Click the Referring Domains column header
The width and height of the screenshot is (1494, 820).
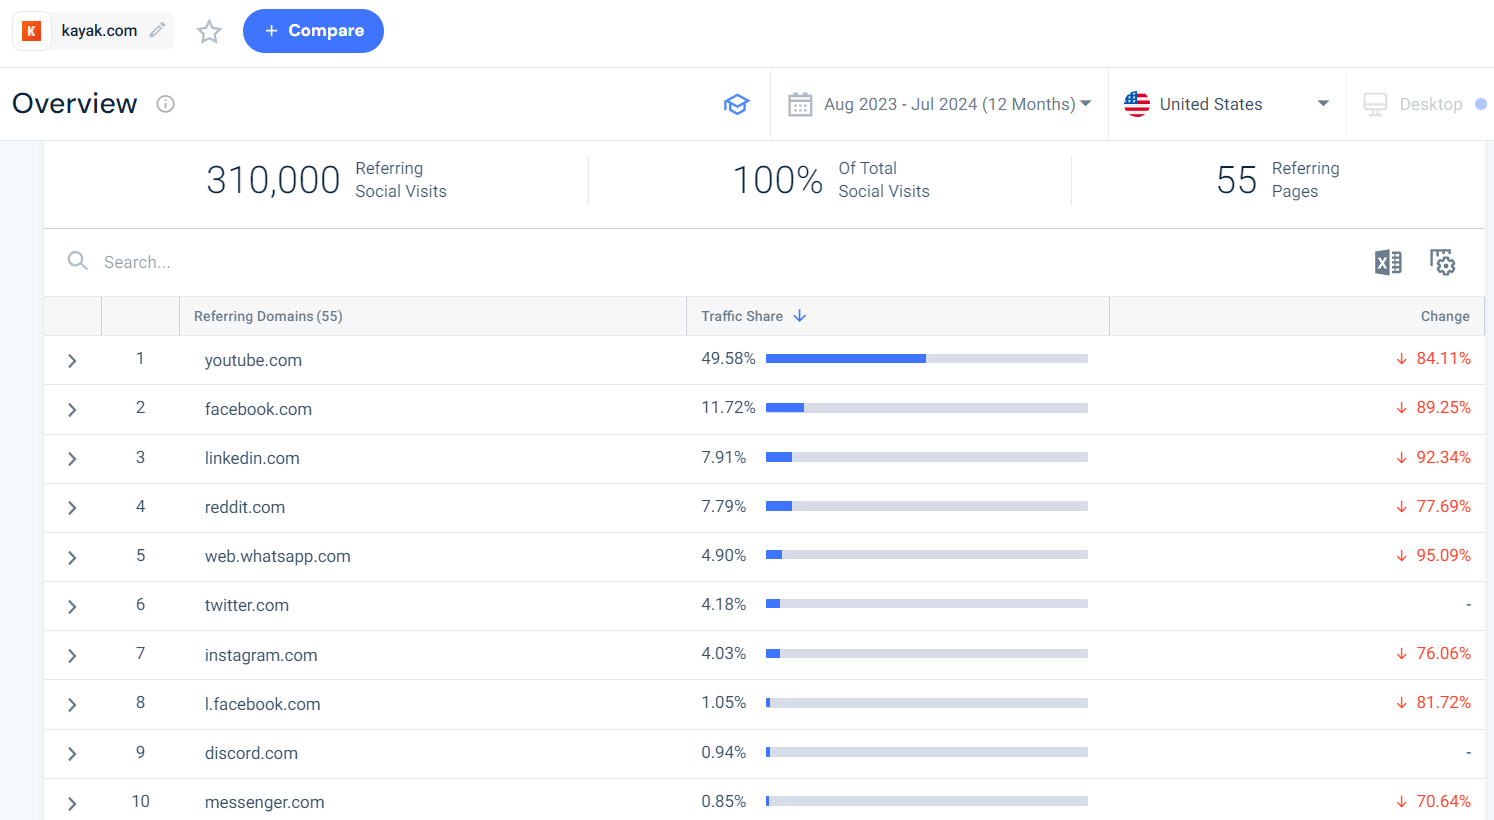[267, 316]
